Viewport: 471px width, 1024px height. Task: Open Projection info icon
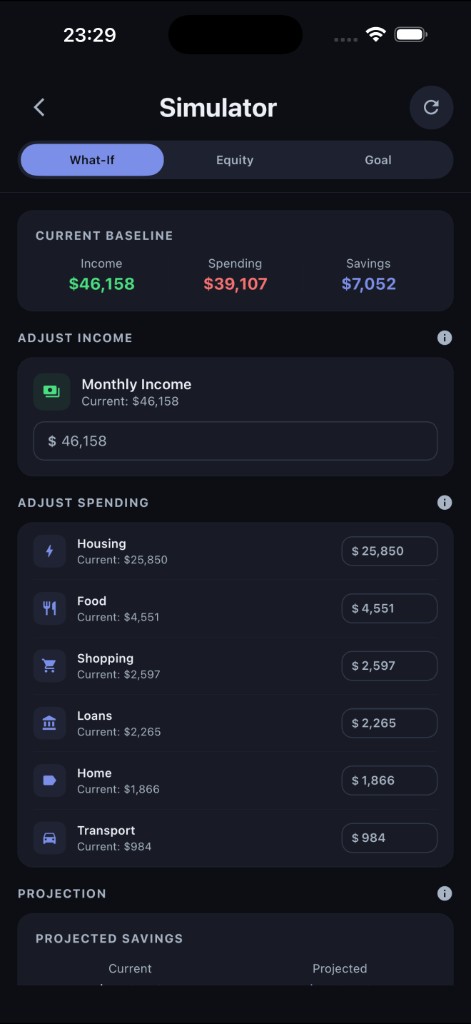(444, 893)
